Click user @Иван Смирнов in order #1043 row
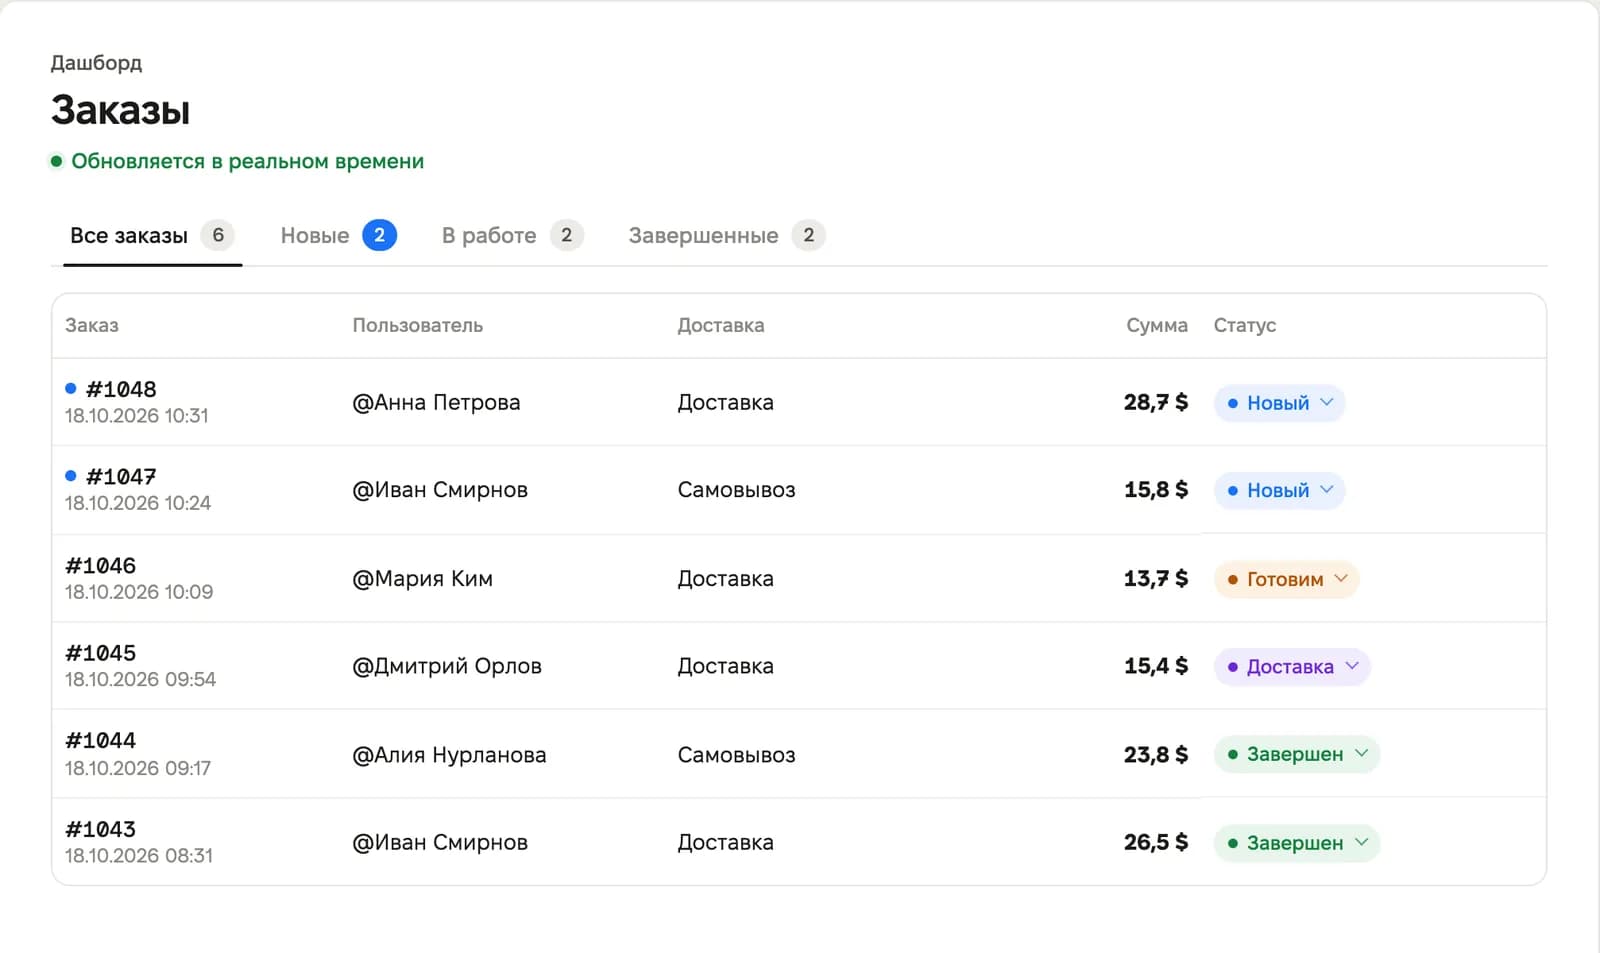1600x953 pixels. pyautogui.click(x=440, y=843)
